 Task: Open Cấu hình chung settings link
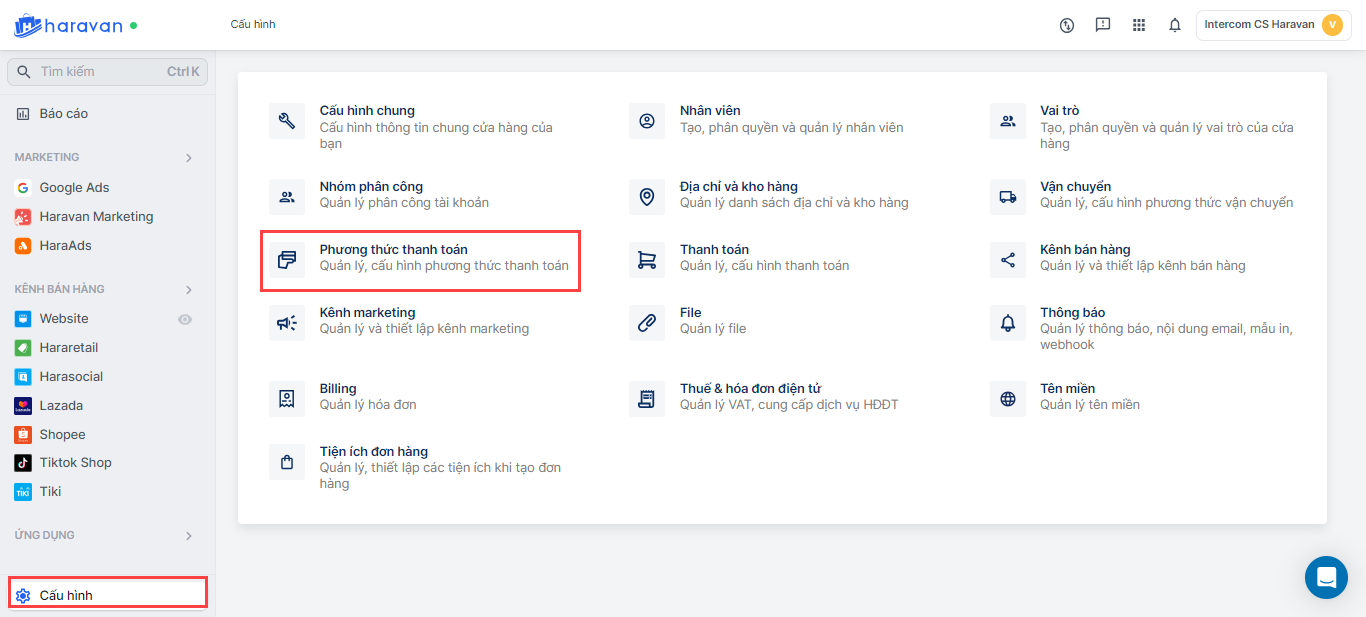coord(367,111)
